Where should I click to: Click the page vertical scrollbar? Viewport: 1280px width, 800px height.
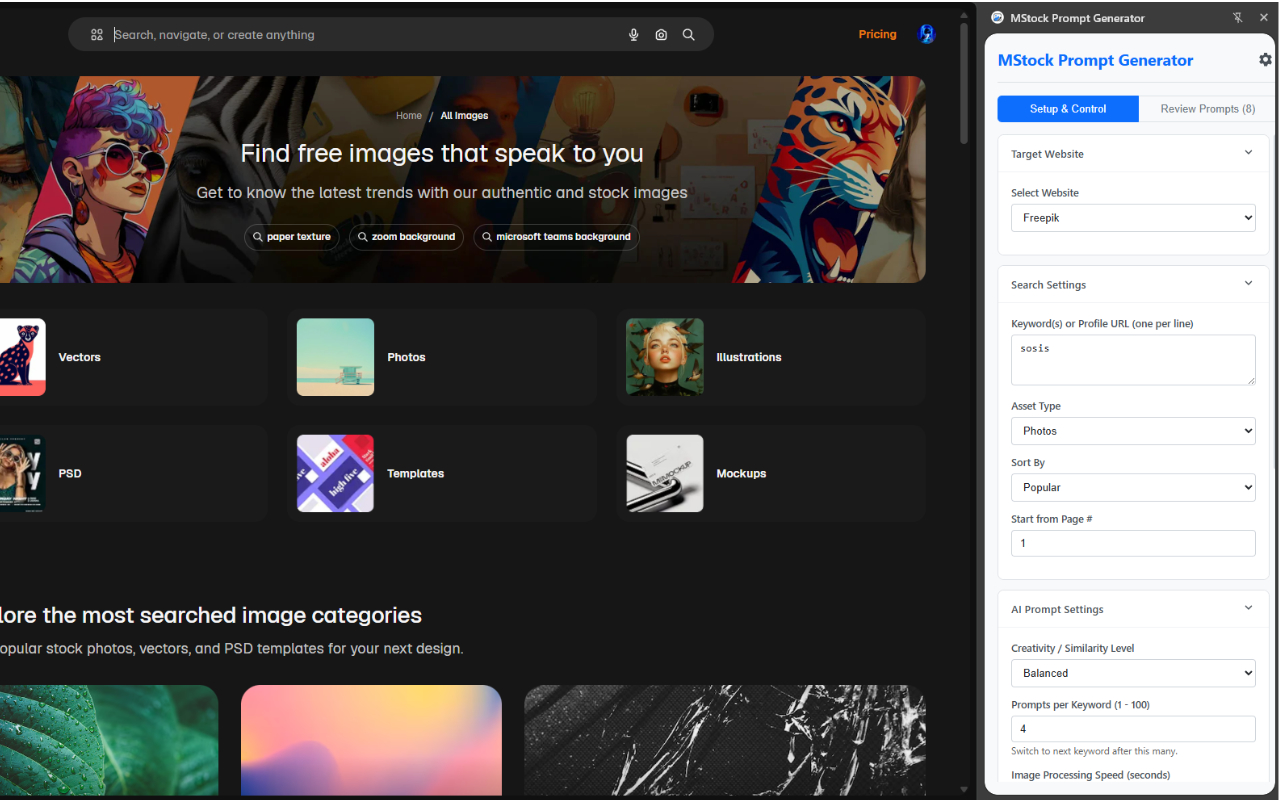[964, 84]
